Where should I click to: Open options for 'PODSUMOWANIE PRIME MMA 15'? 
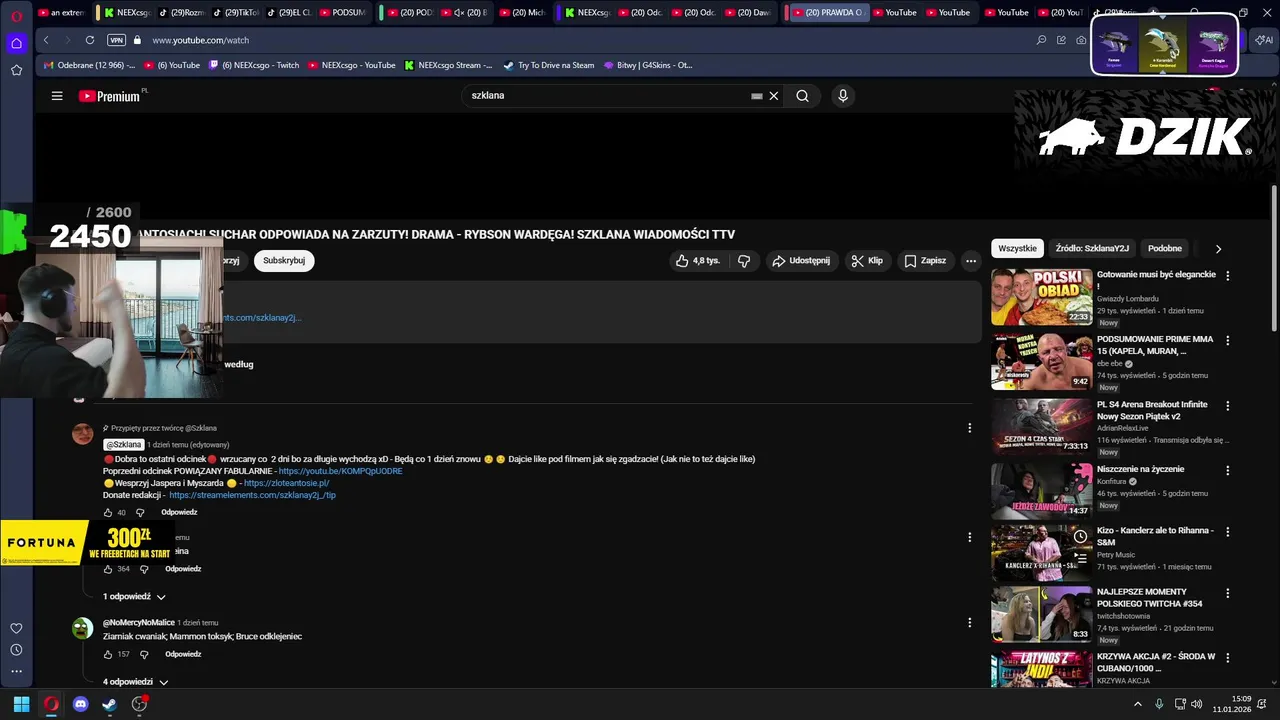[1228, 341]
